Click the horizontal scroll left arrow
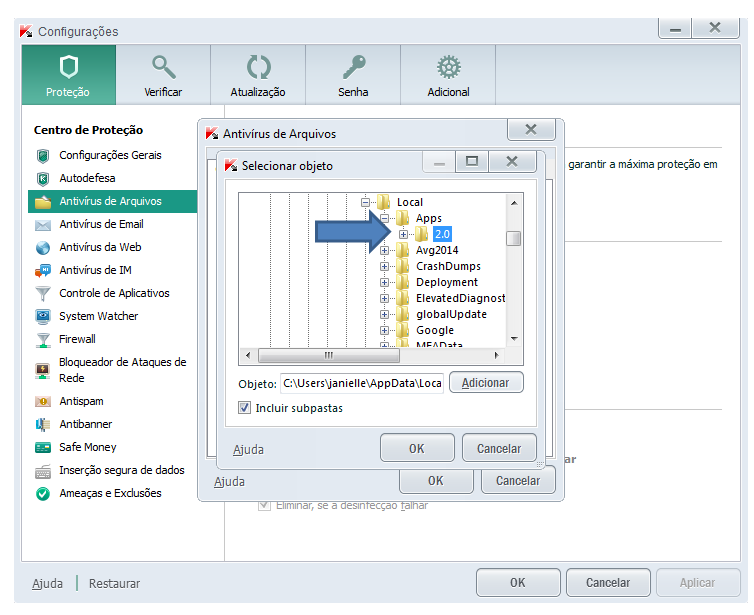This screenshot has width=754, height=615. pyautogui.click(x=248, y=355)
